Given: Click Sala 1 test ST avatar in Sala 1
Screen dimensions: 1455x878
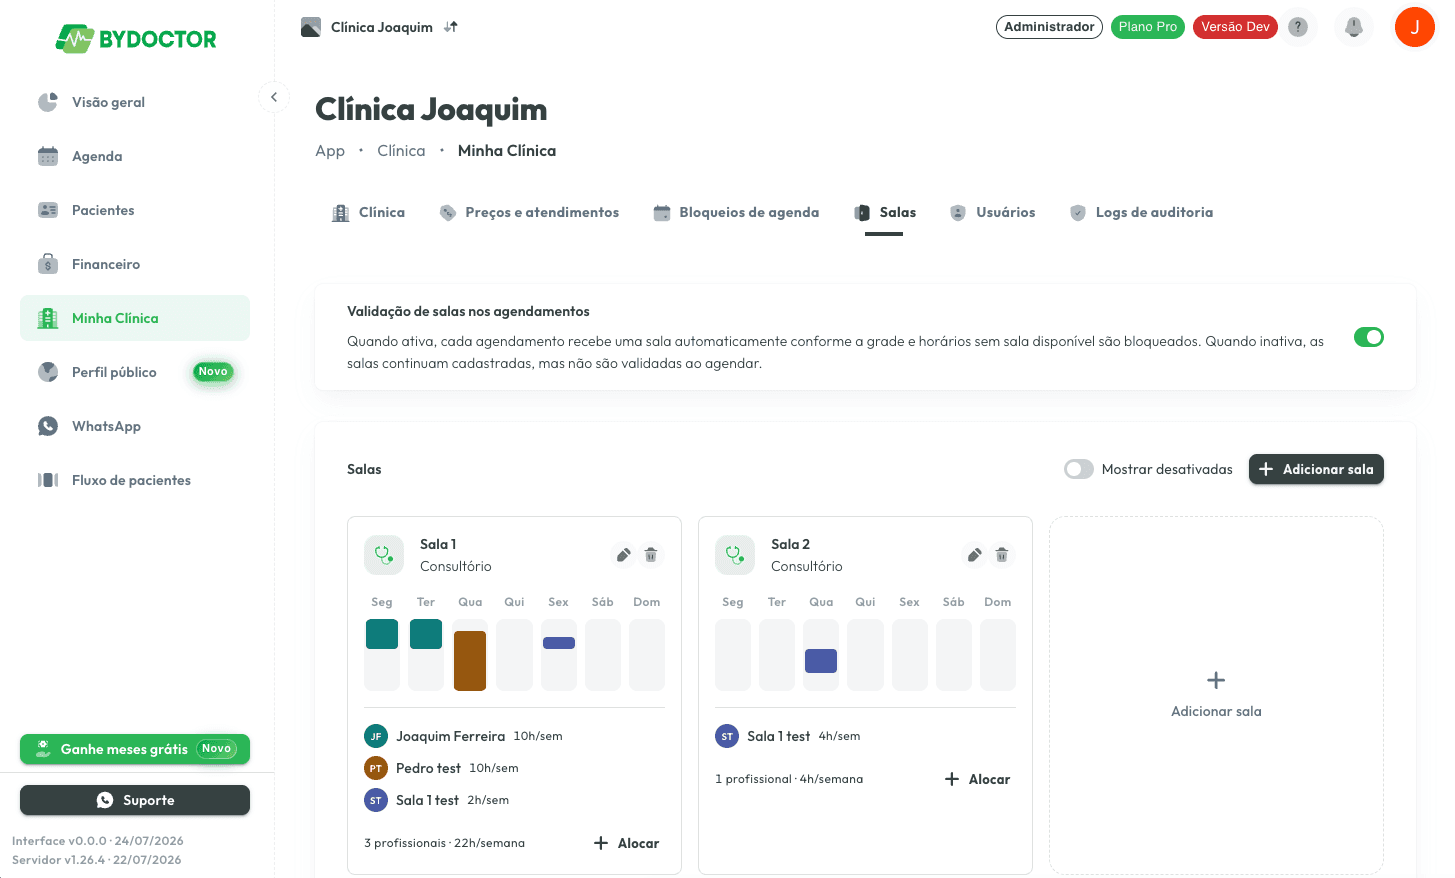Looking at the screenshot, I should point(376,800).
